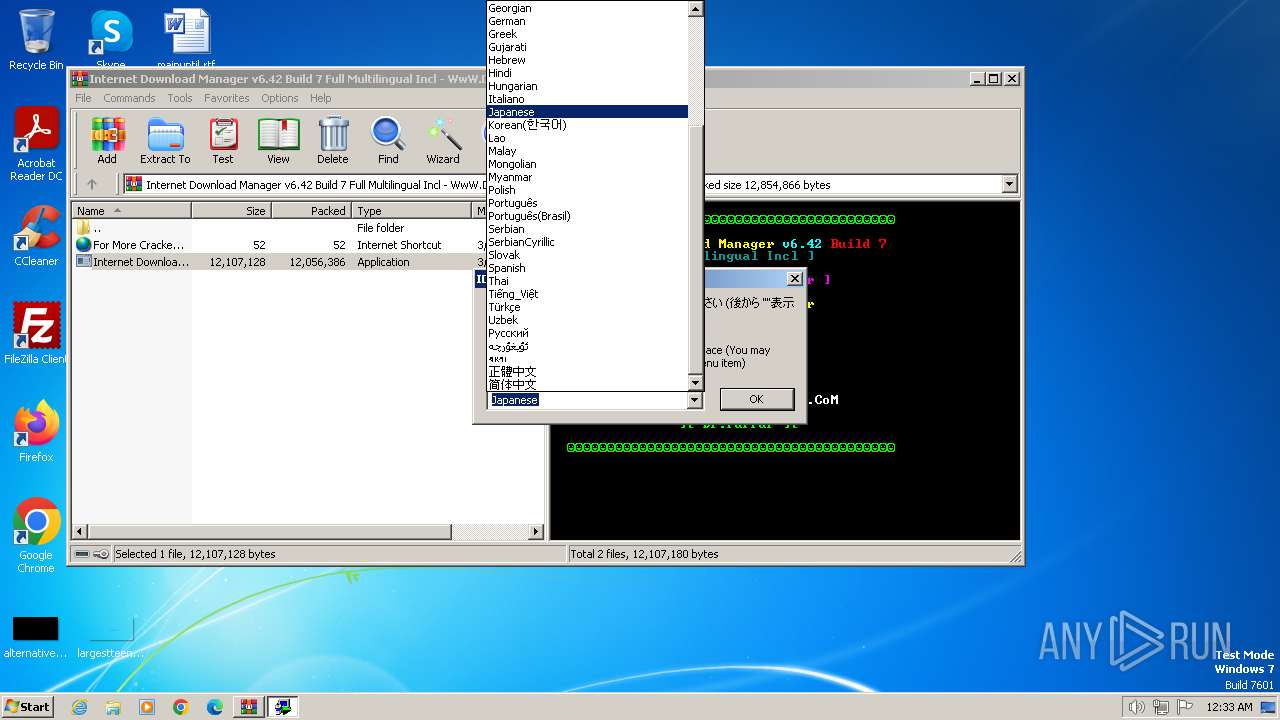Image resolution: width=1280 pixels, height=720 pixels.
Task: Go up one folder level arrow
Action: [x=92, y=184]
